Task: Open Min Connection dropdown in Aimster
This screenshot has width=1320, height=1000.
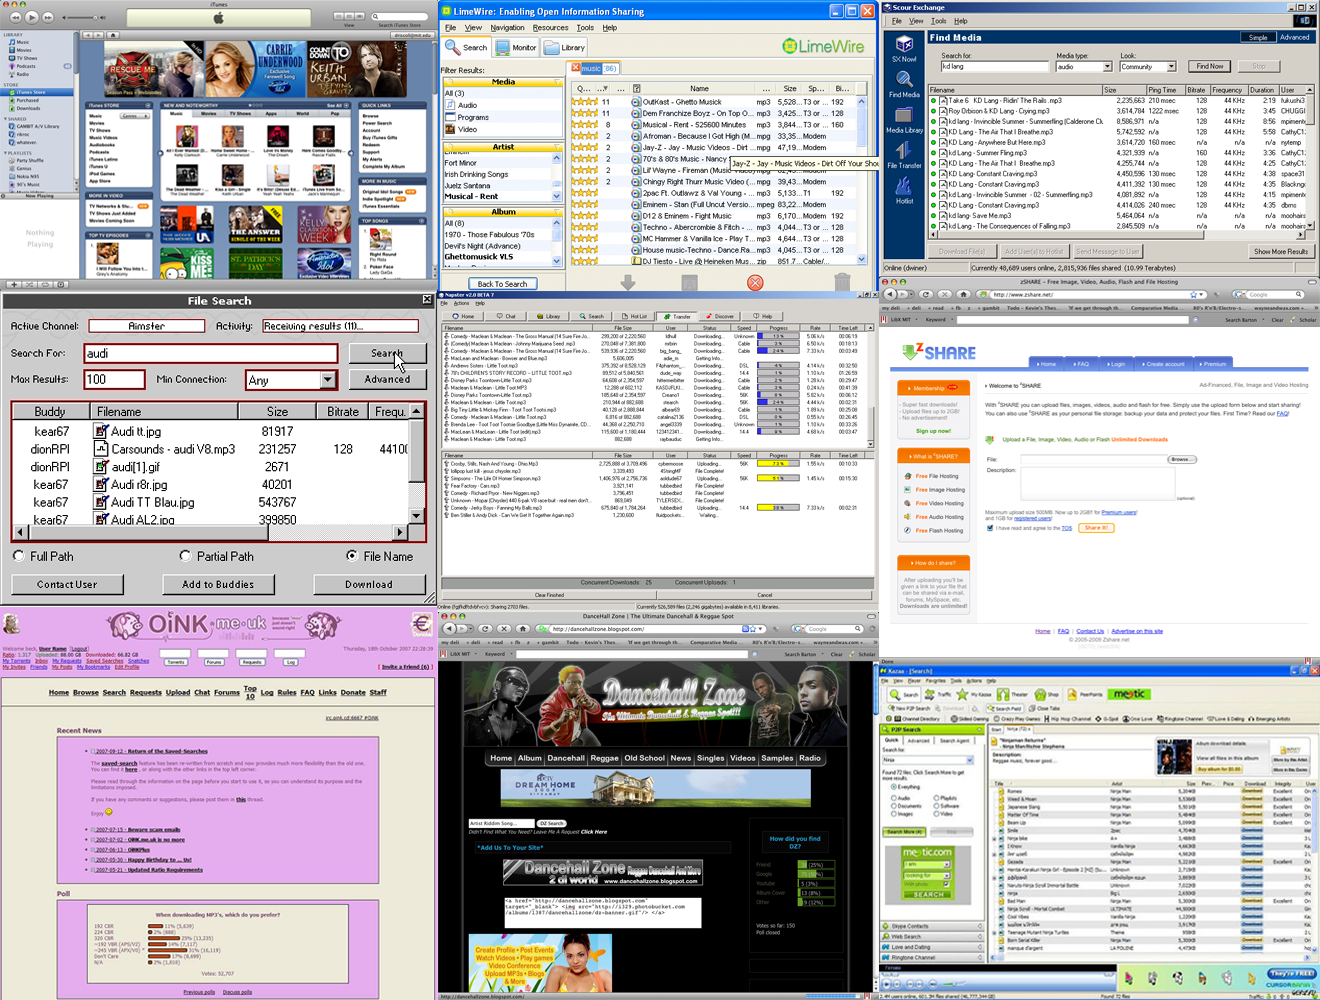Action: click(328, 380)
